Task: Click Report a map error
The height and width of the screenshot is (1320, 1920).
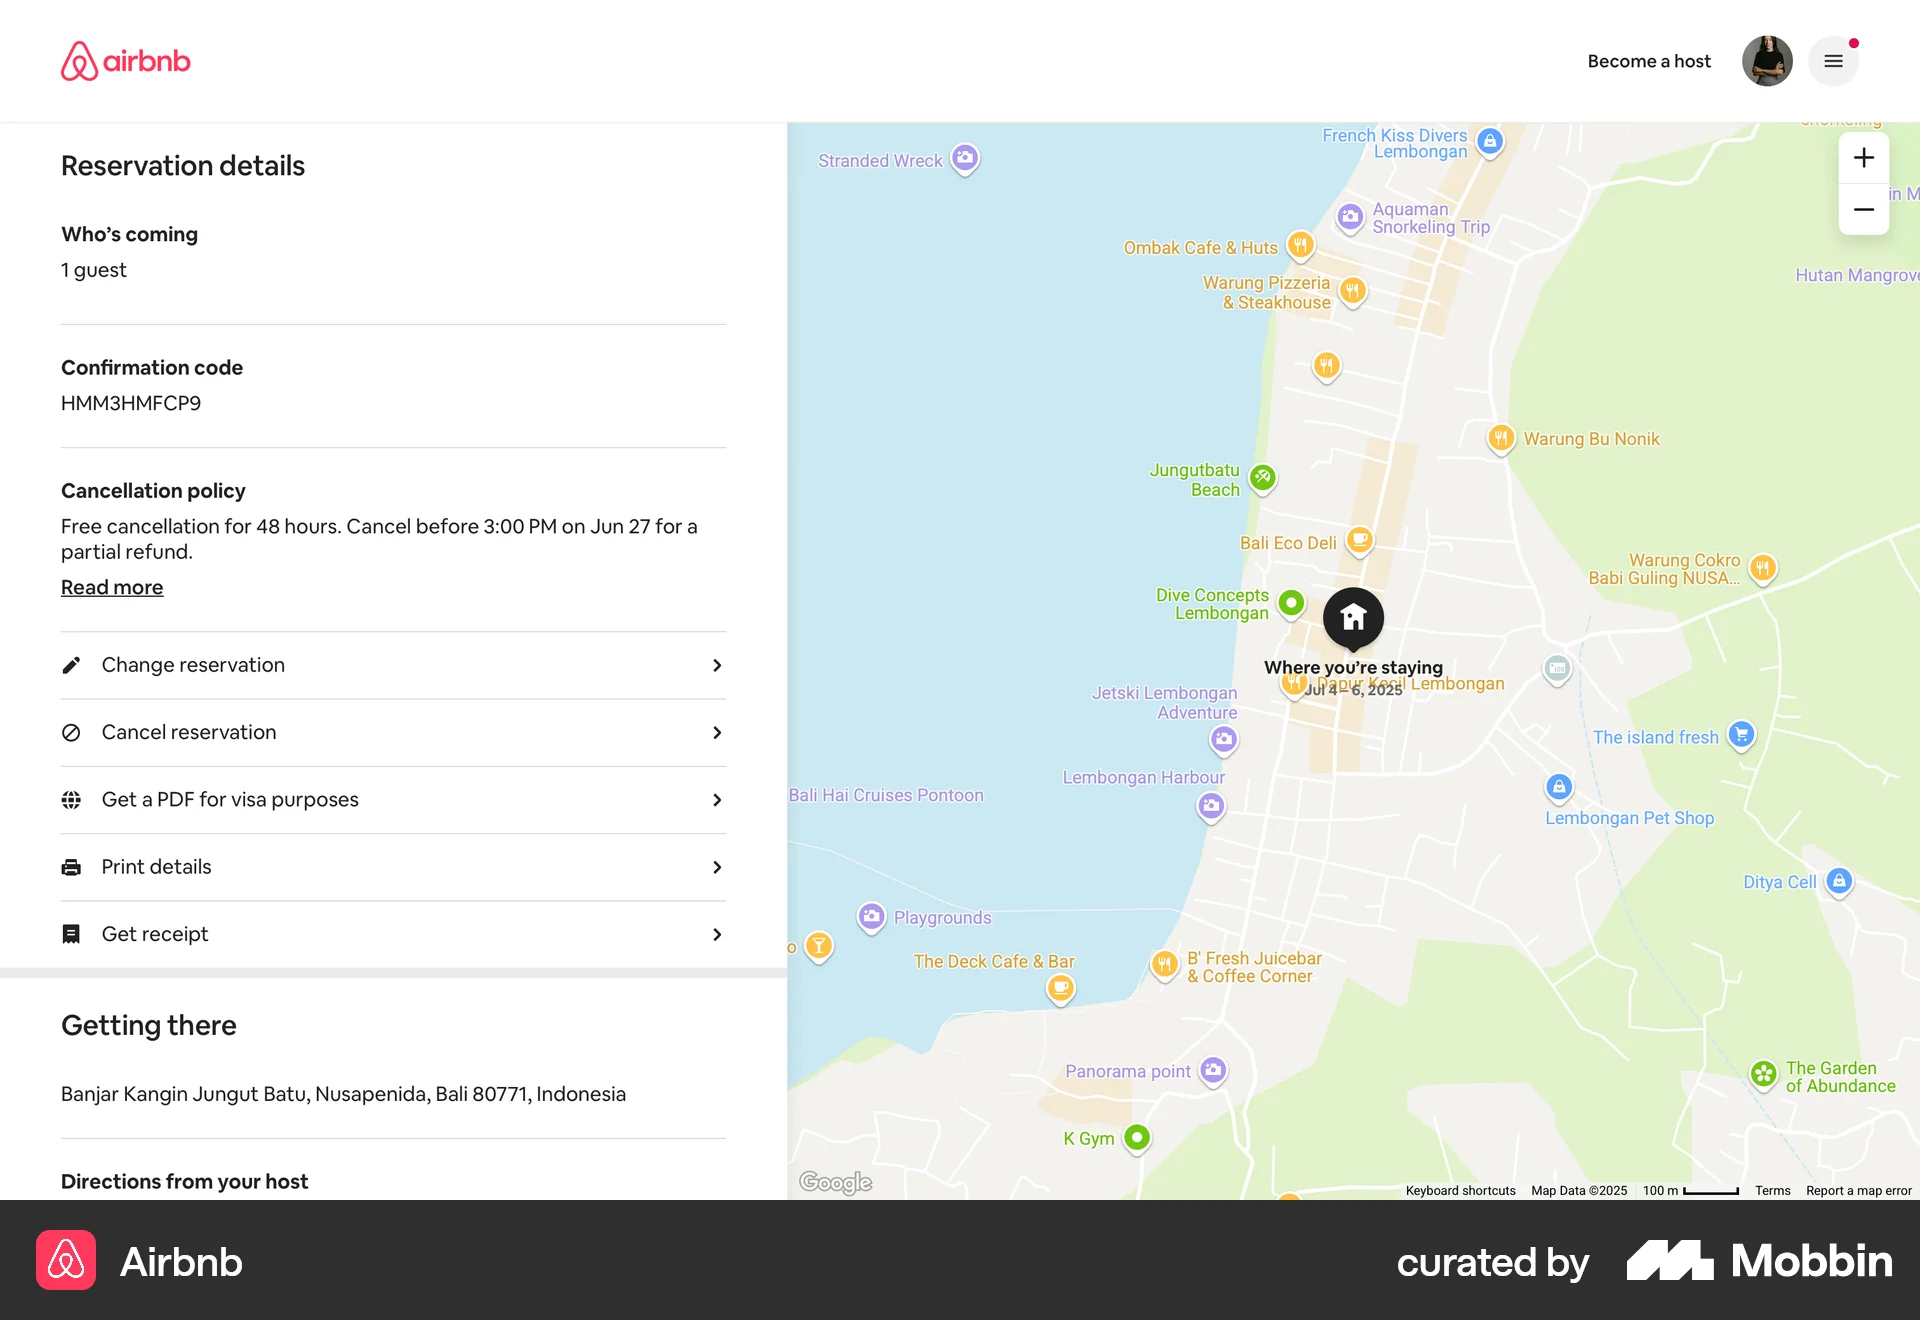Action: [x=1858, y=1190]
